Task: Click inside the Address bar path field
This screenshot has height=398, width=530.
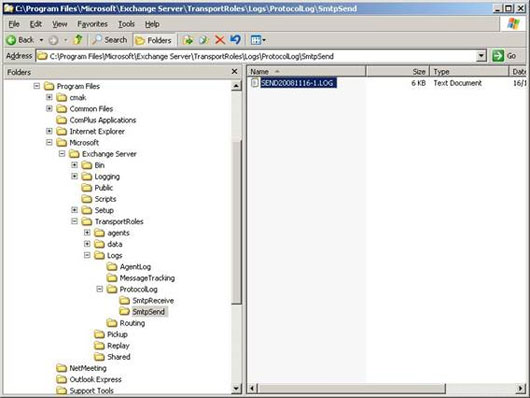Action: [257, 56]
